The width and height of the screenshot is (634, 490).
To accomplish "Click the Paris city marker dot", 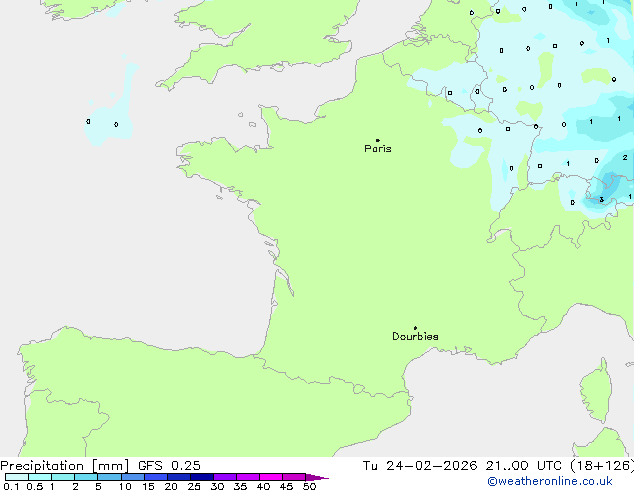I will point(377,140).
